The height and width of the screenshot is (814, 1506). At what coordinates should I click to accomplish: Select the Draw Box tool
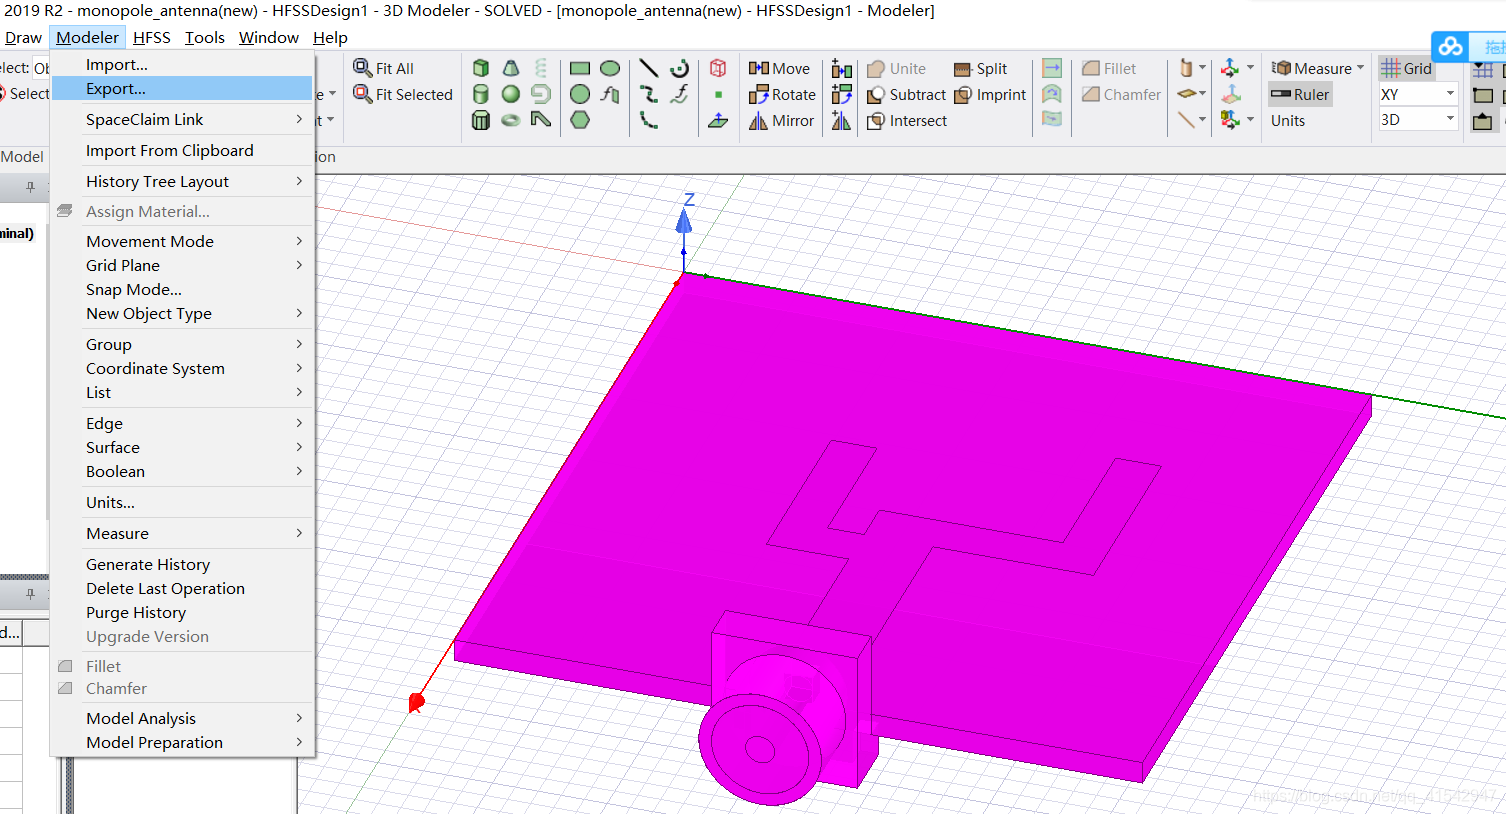tap(481, 68)
